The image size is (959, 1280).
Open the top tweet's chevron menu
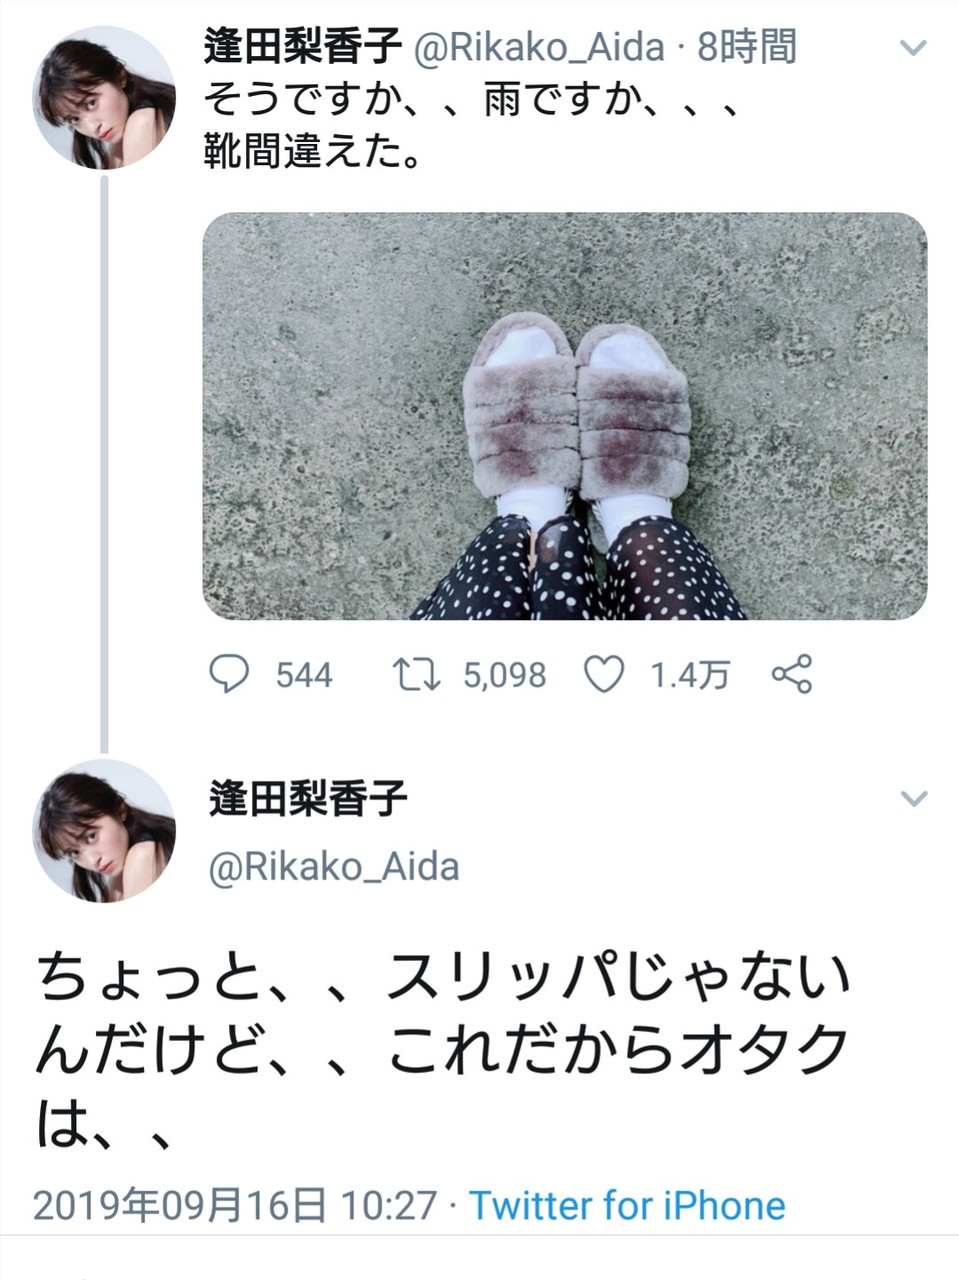[914, 47]
